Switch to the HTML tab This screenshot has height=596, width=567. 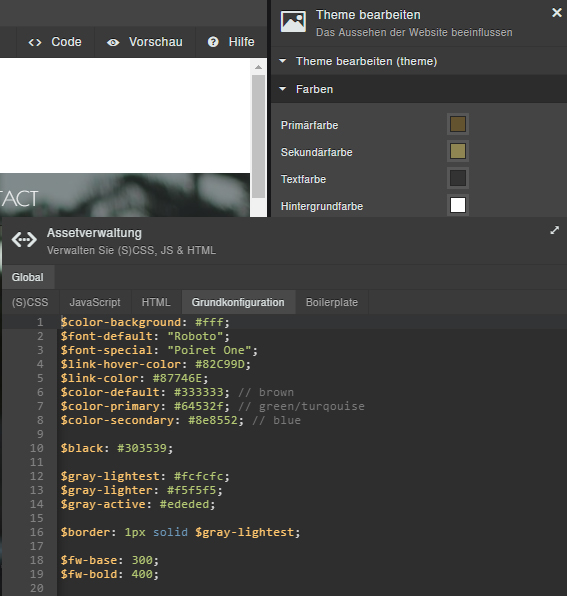156,302
